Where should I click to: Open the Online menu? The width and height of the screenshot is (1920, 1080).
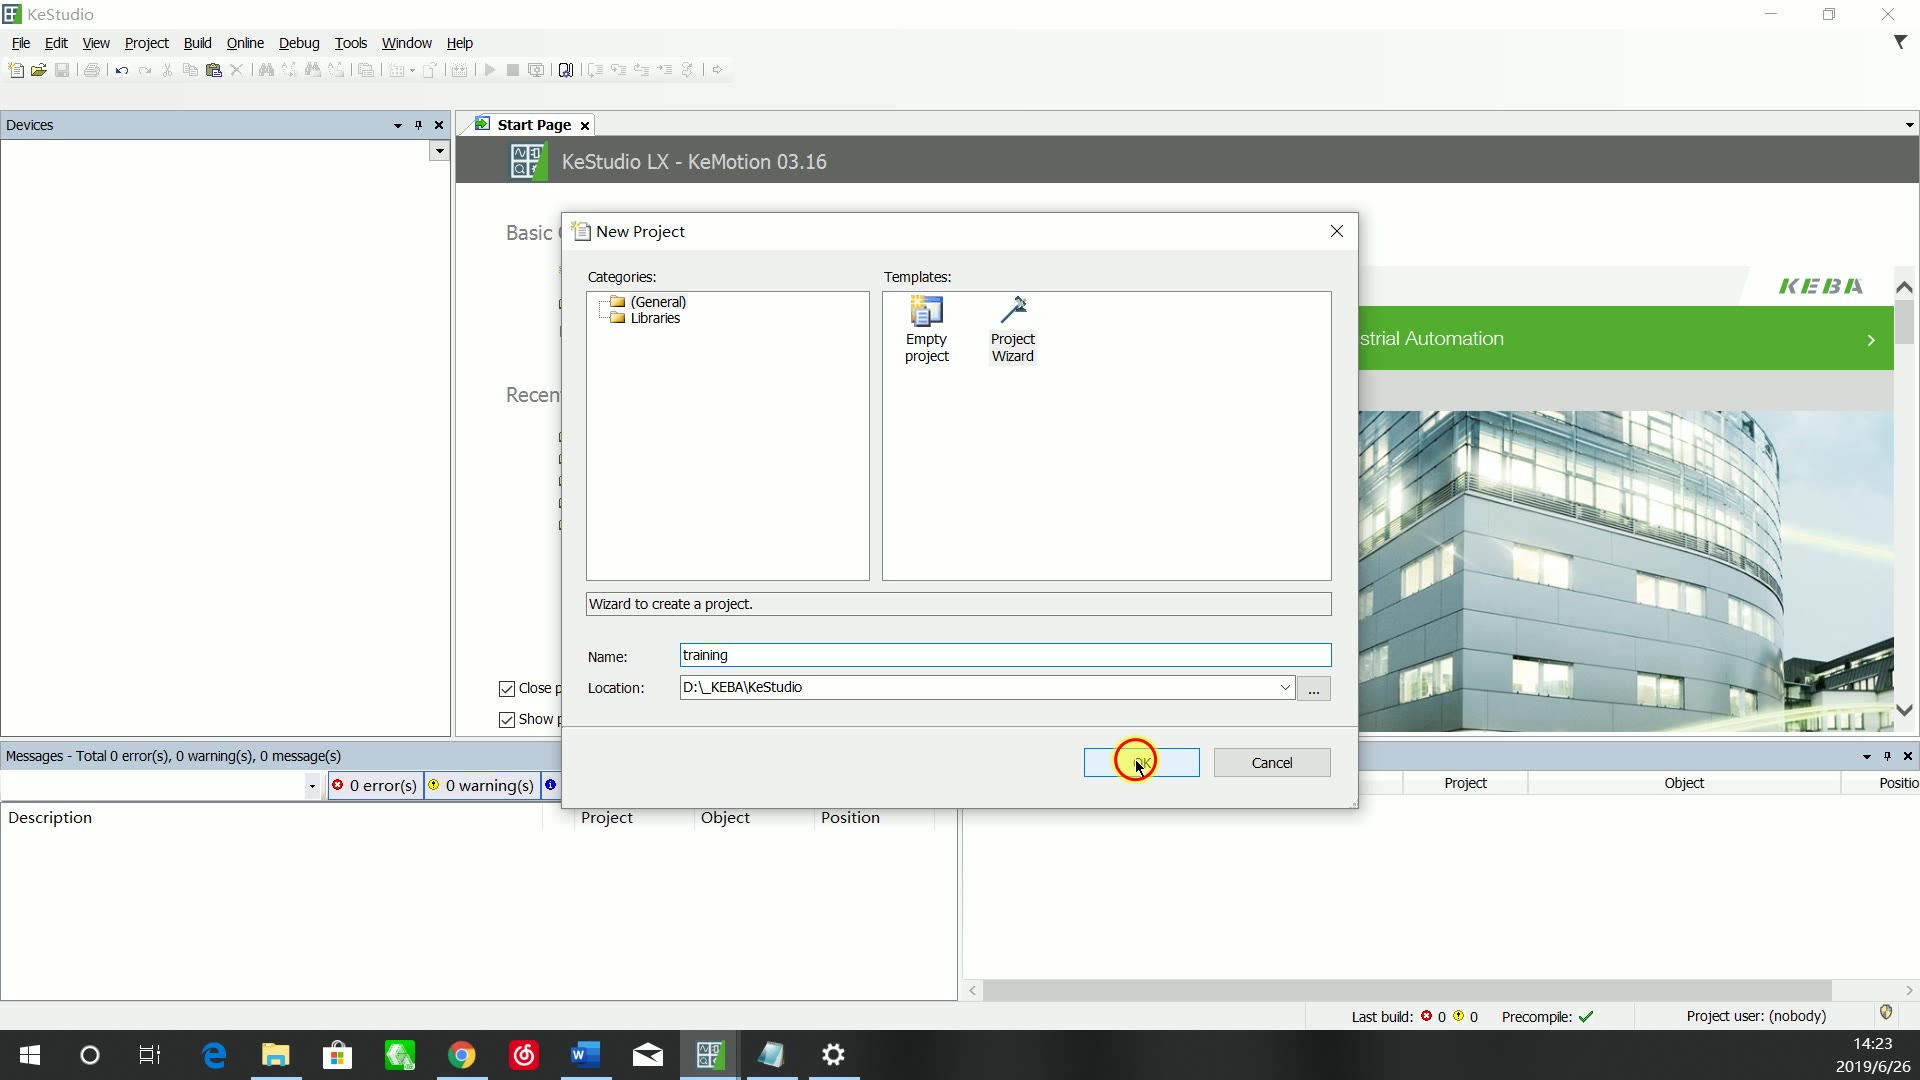coord(245,43)
